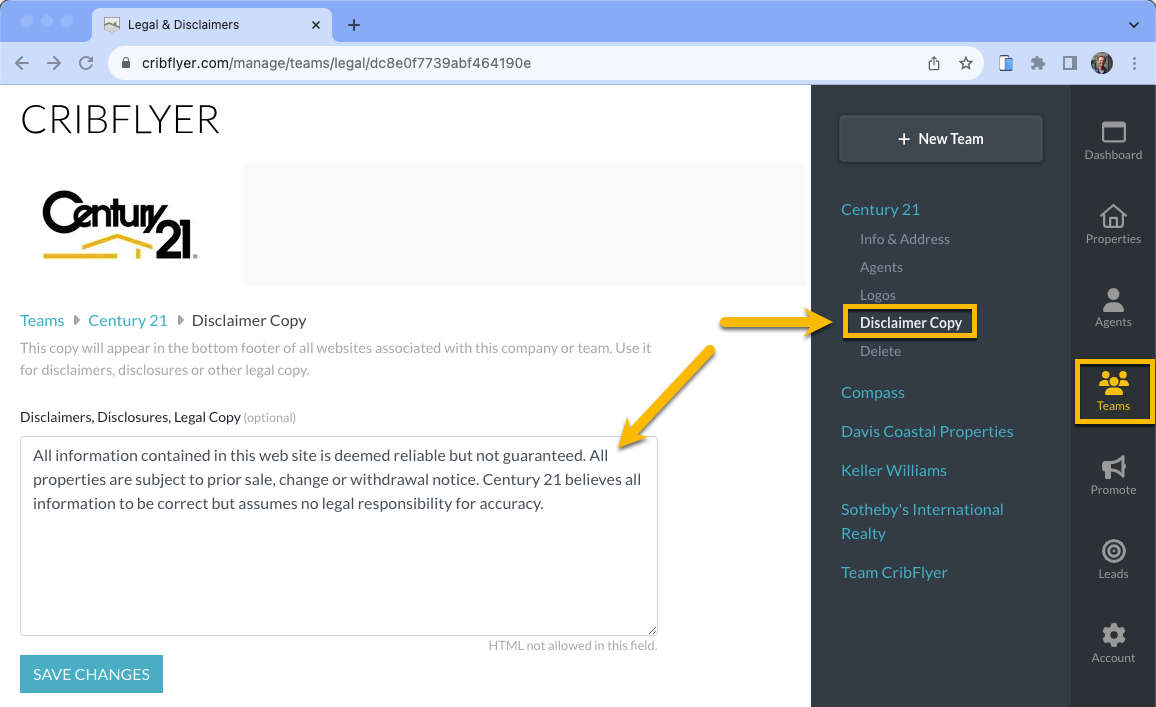Click the browser address bar URL
Image resolution: width=1156 pixels, height=707 pixels.
[x=336, y=63]
